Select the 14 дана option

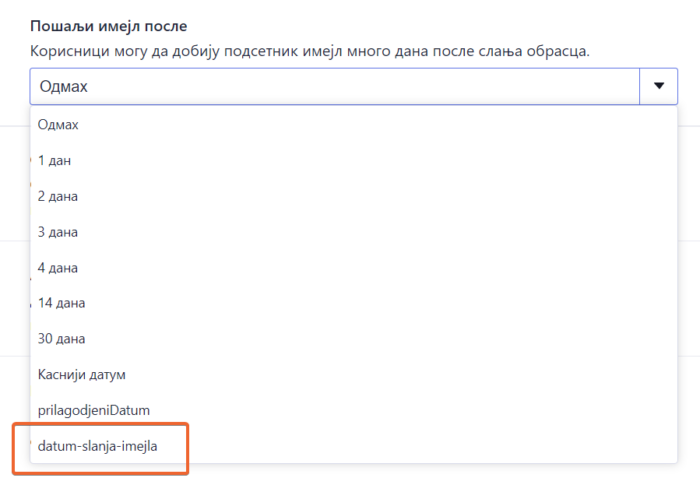coord(60,302)
